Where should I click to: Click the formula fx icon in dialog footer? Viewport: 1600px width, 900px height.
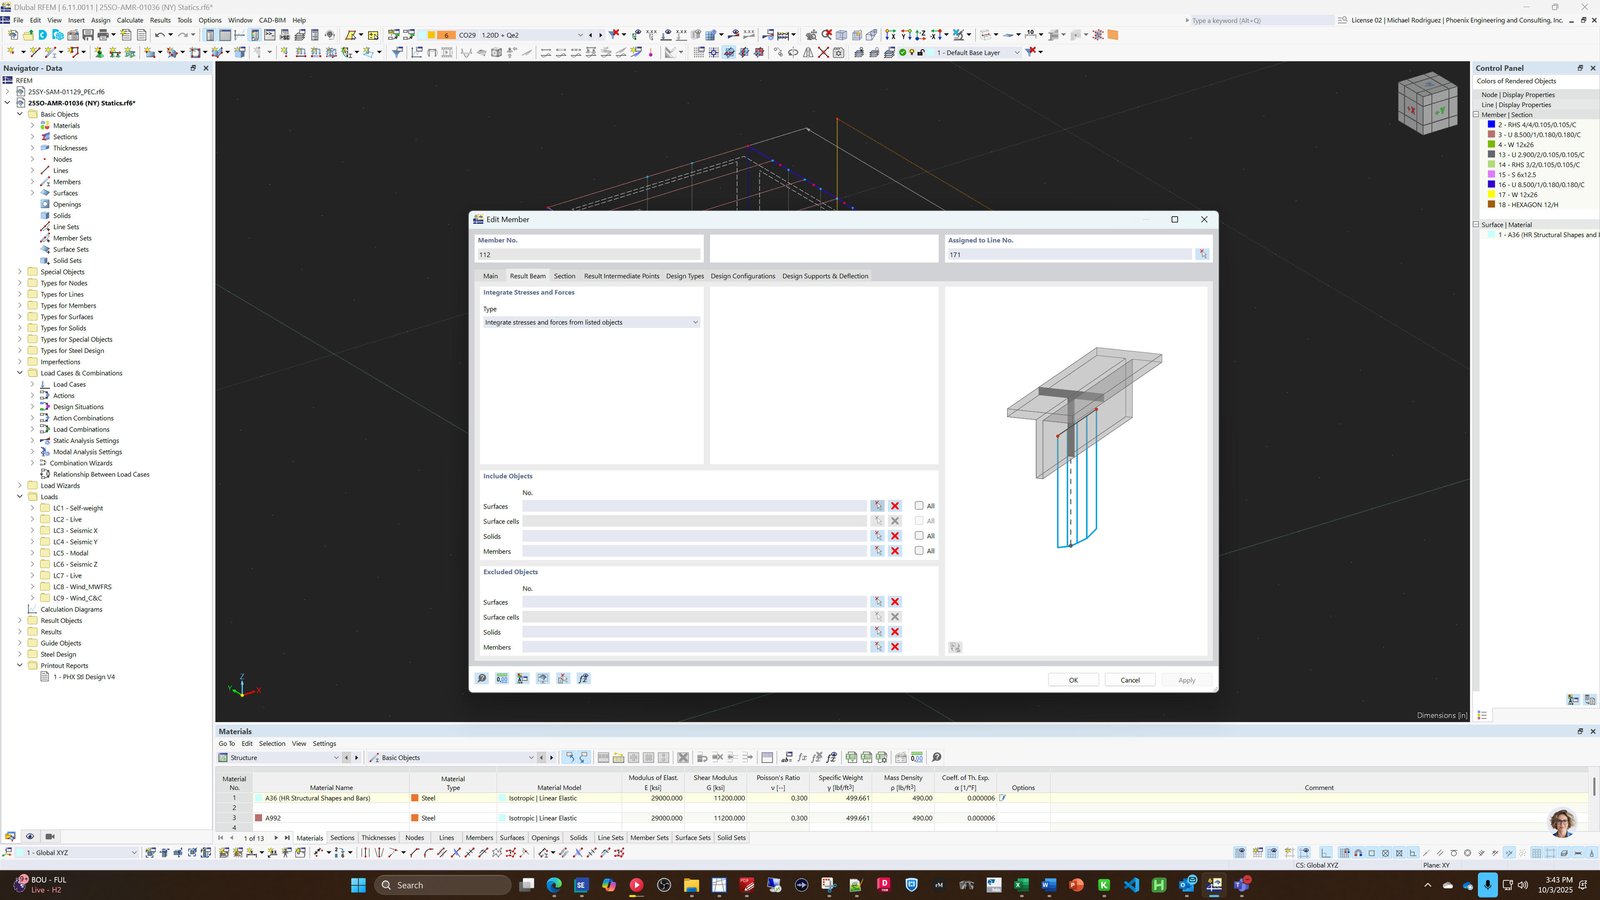pos(584,678)
